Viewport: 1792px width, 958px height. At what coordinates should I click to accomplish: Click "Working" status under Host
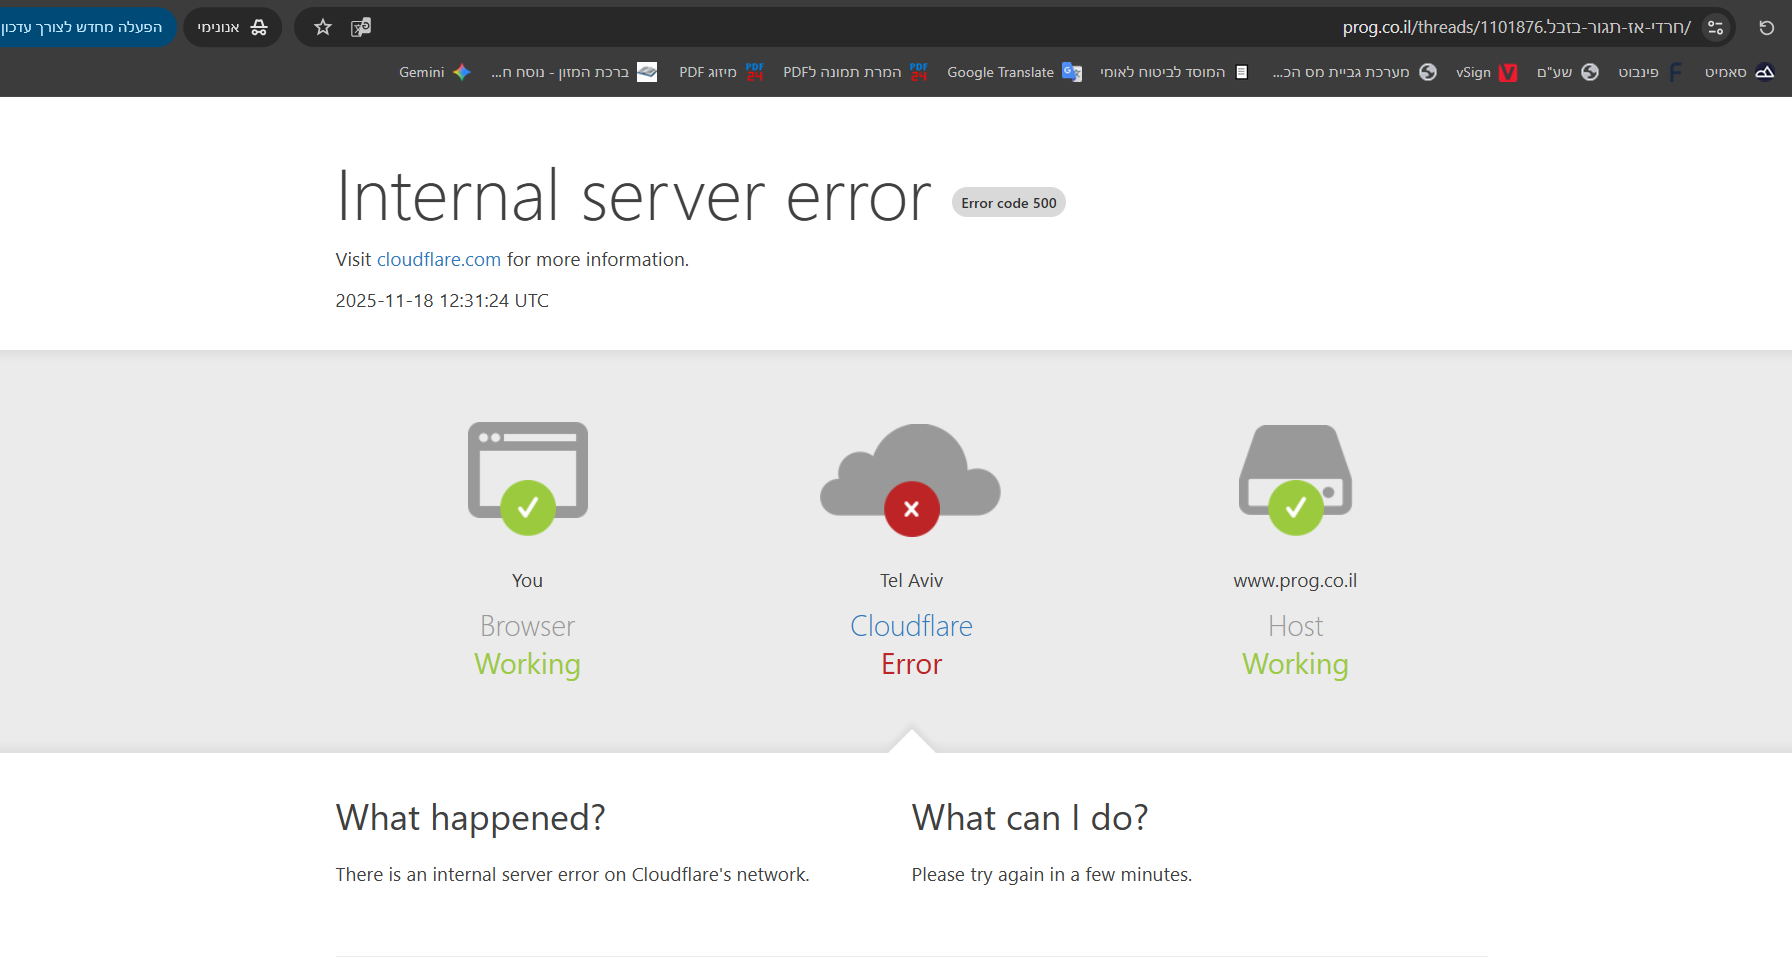1296,665
